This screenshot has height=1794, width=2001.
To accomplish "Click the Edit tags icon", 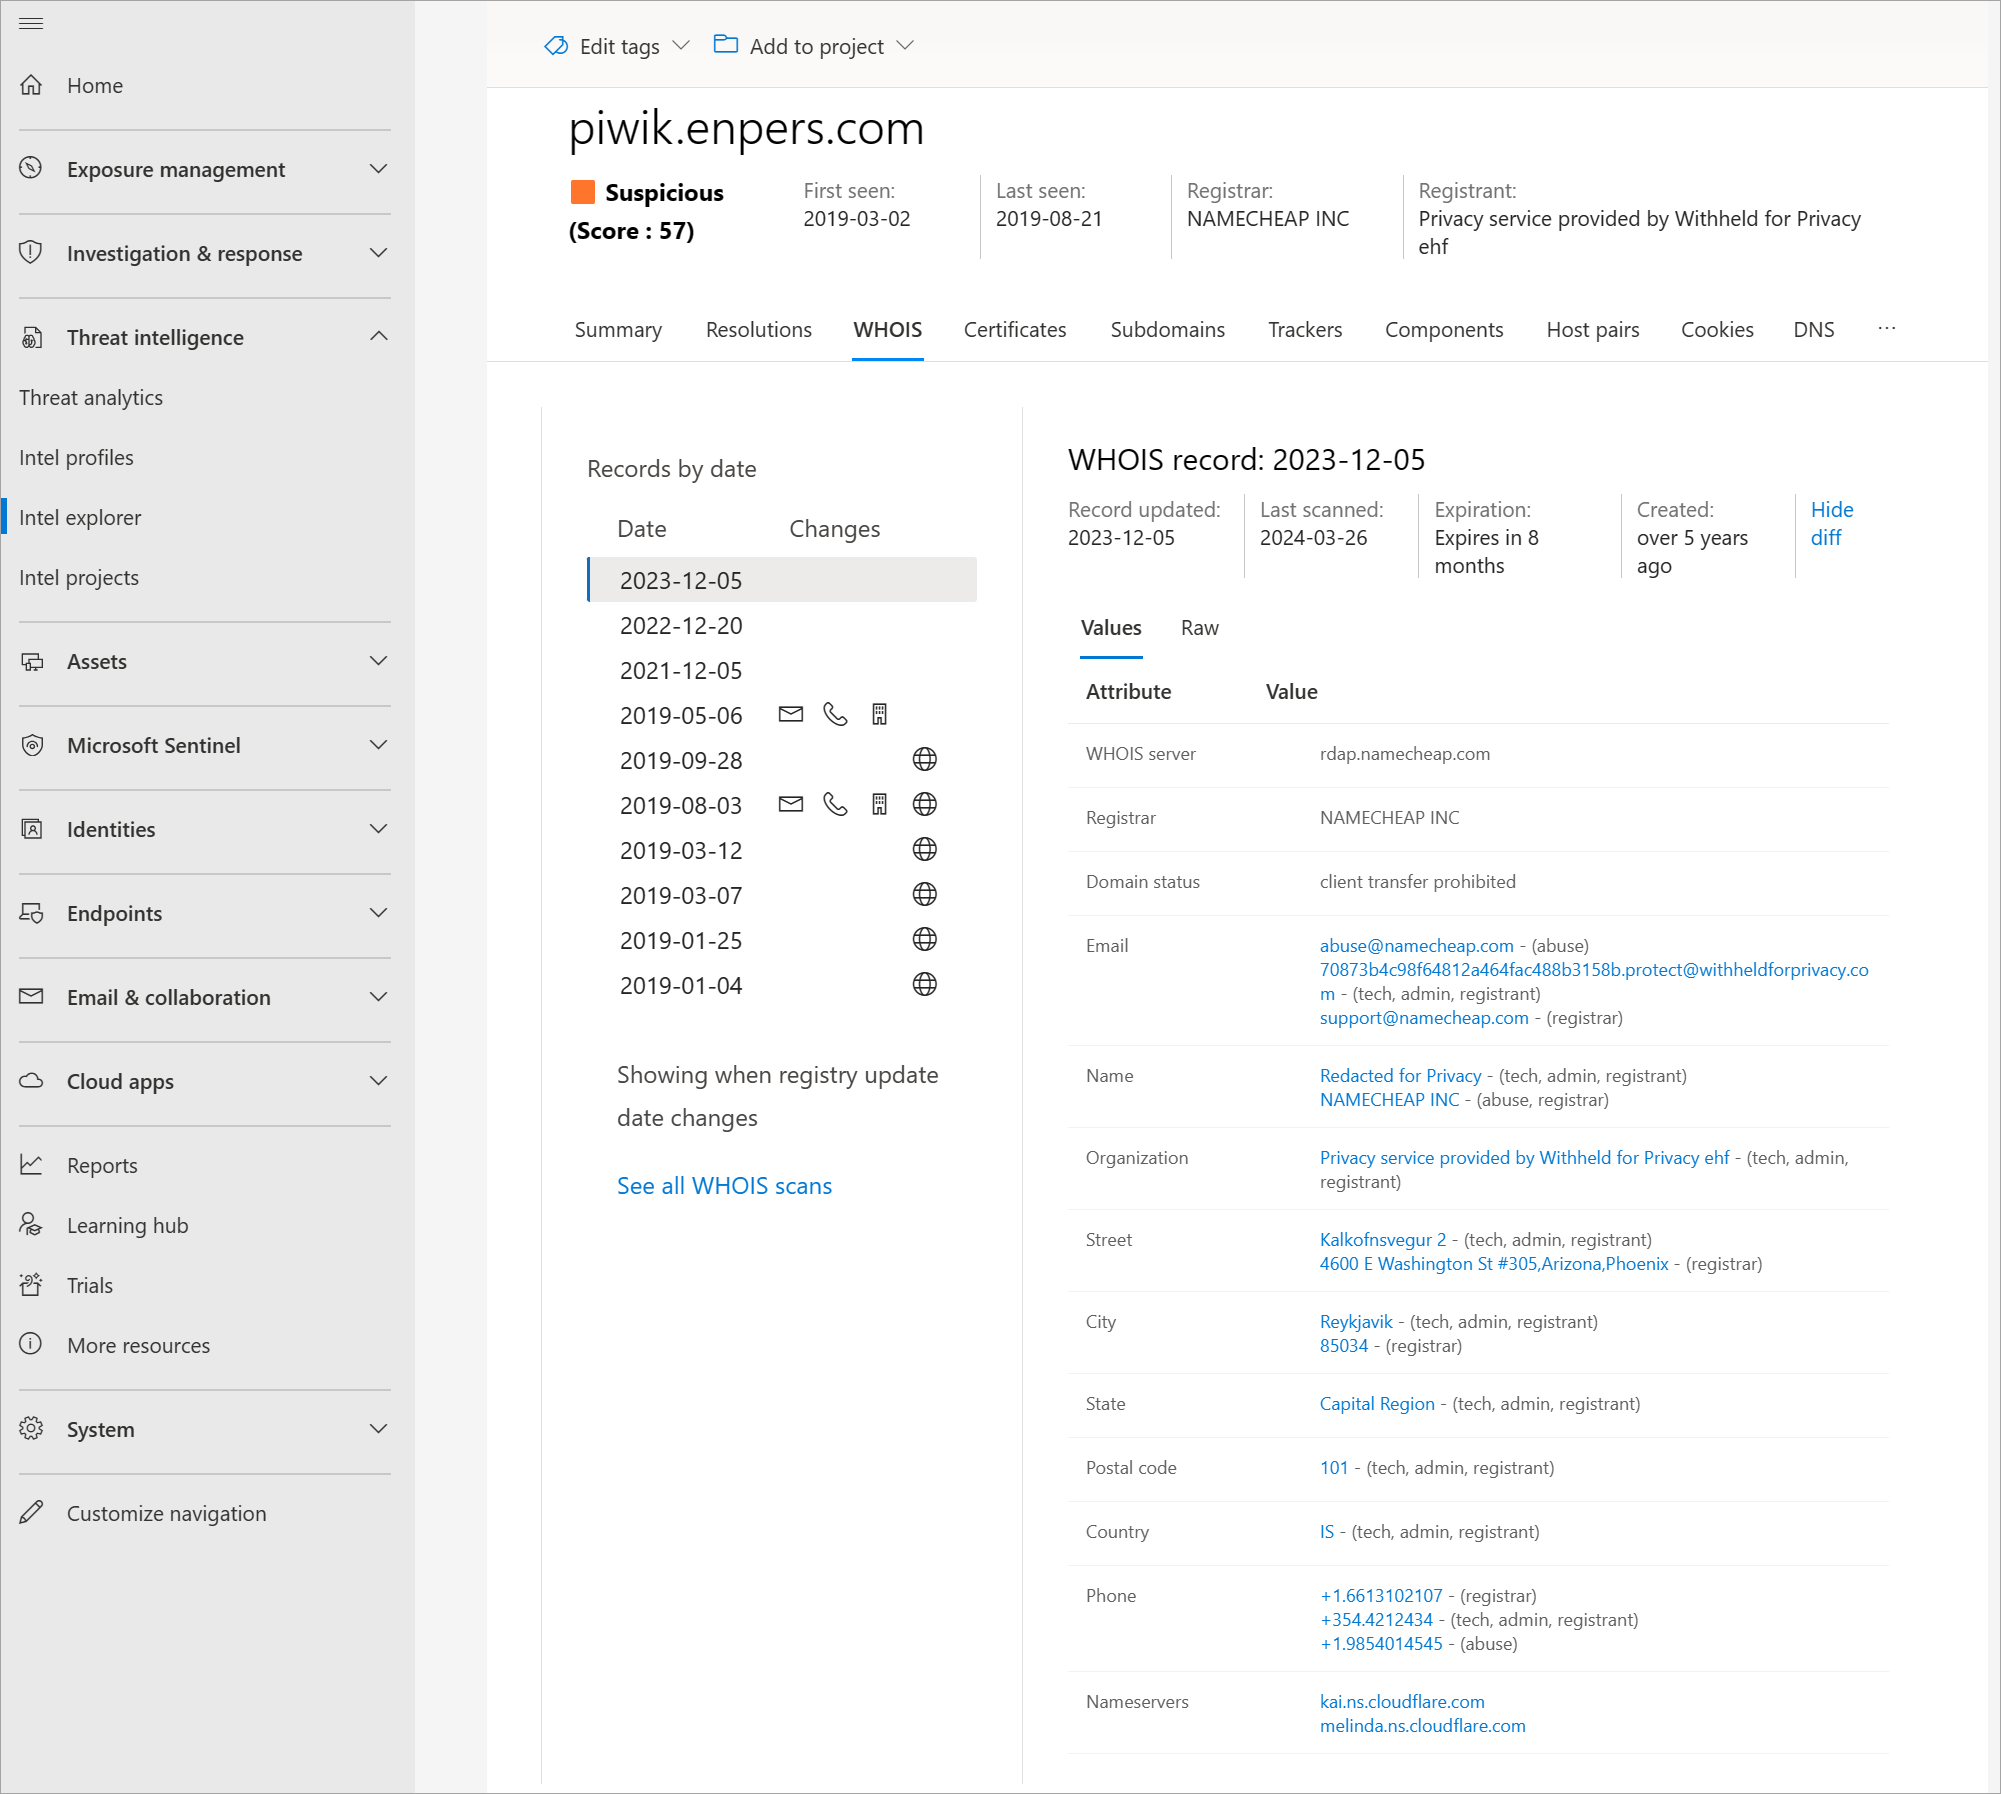I will [x=556, y=46].
